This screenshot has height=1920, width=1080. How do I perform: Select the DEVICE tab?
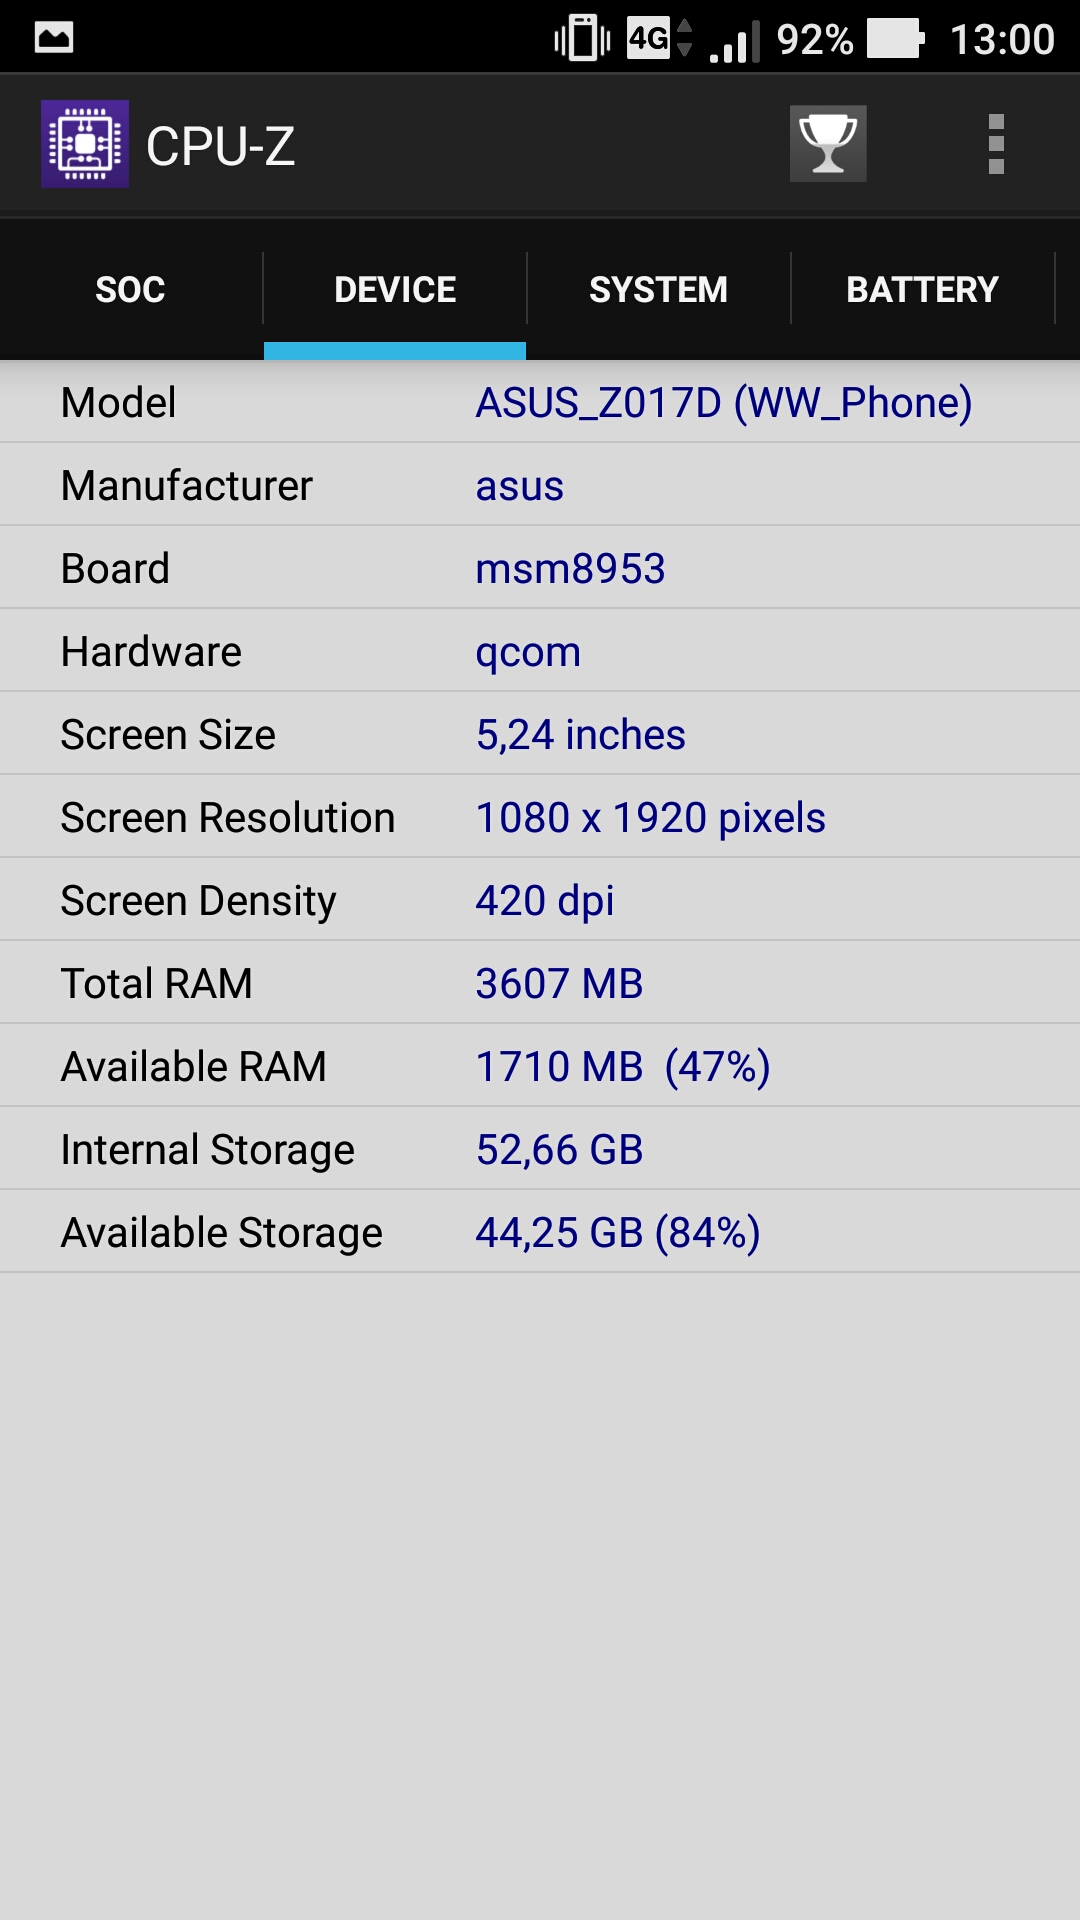coord(395,289)
